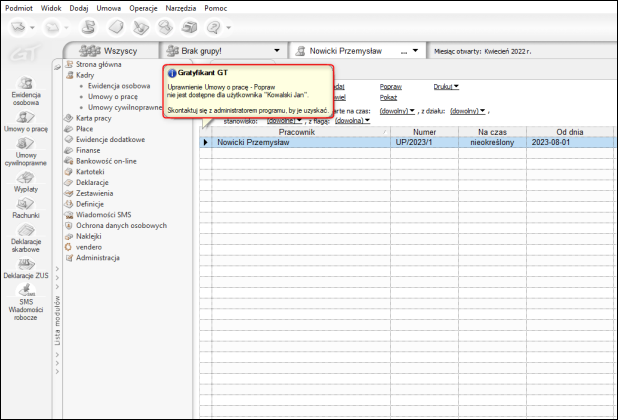The image size is (618, 420).
Task: Select Umowy o pracę under Kadry
Action: point(113,97)
